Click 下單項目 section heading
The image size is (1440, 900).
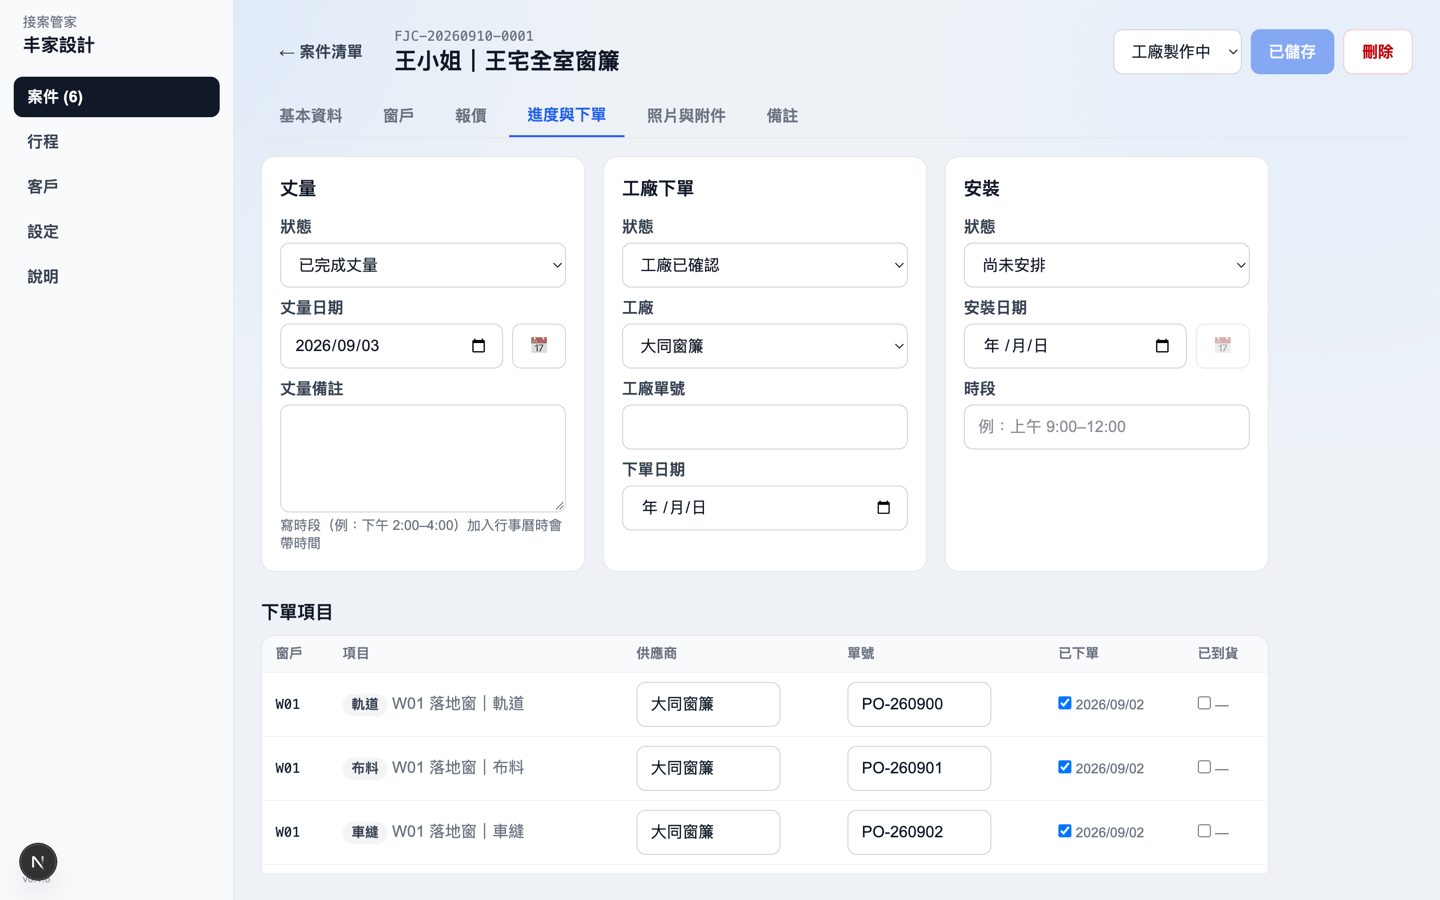click(297, 612)
